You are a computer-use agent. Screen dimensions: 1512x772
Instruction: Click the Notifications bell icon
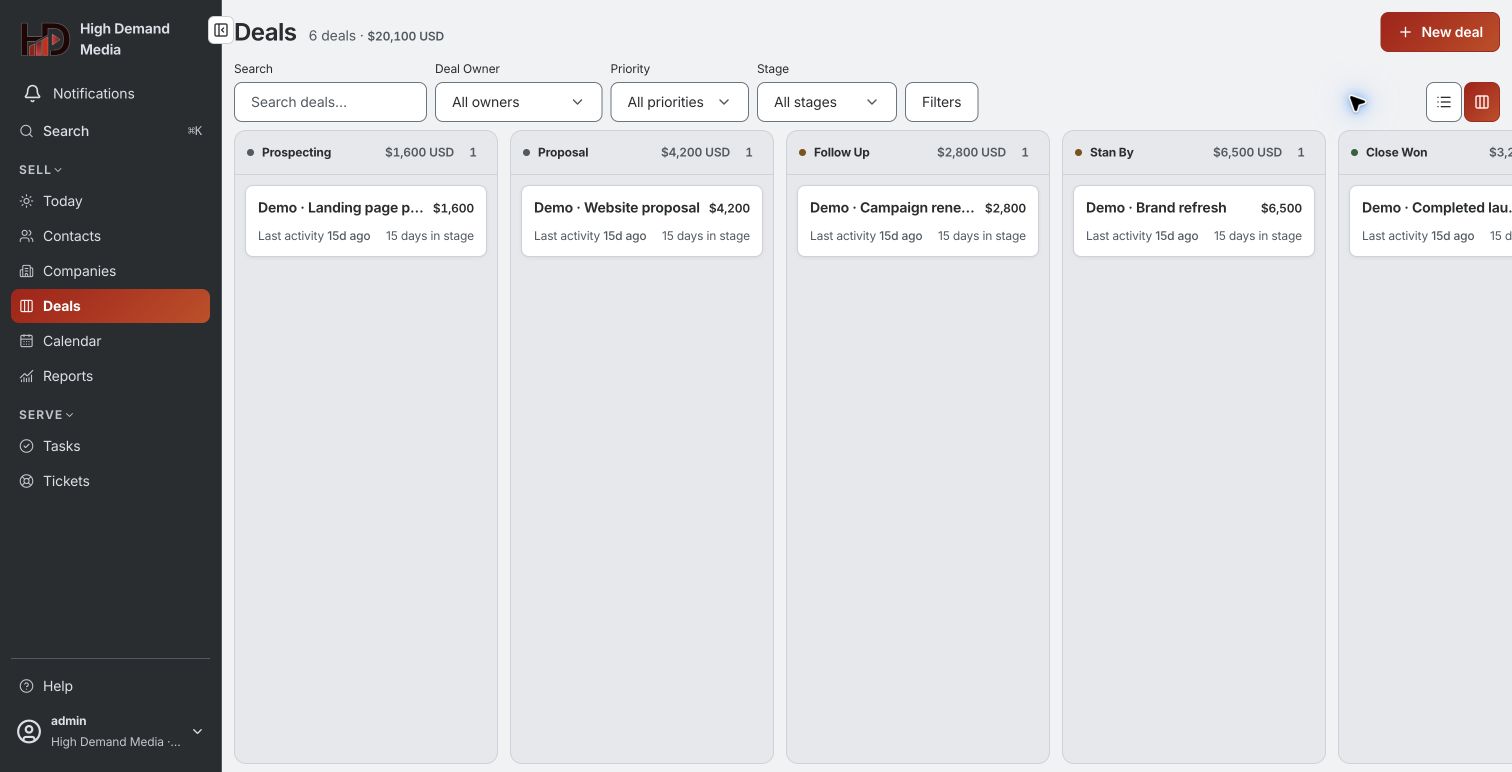32,93
